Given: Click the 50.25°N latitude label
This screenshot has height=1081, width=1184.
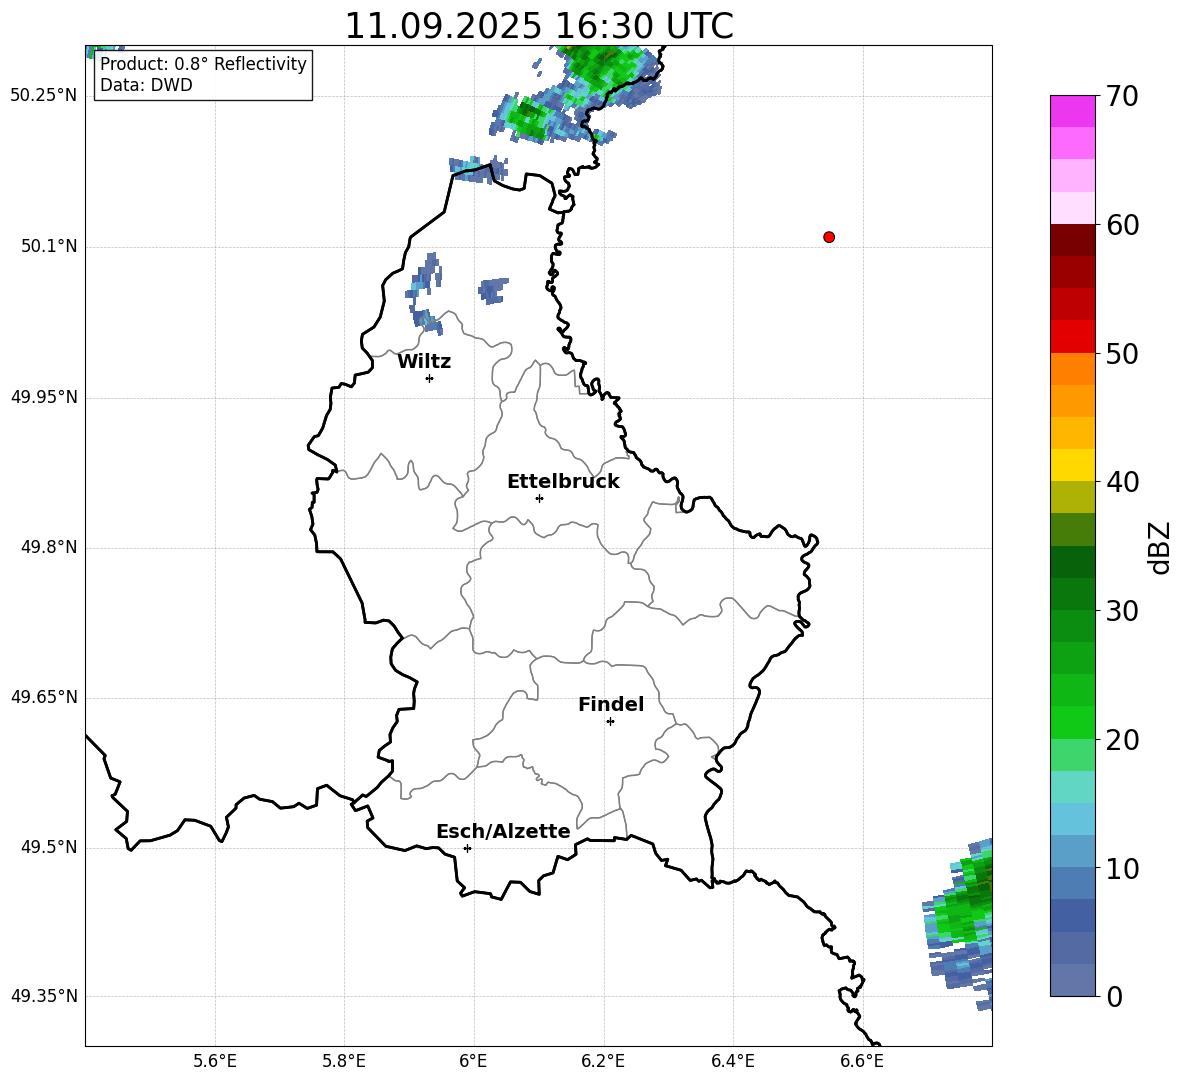Looking at the screenshot, I should (x=44, y=96).
